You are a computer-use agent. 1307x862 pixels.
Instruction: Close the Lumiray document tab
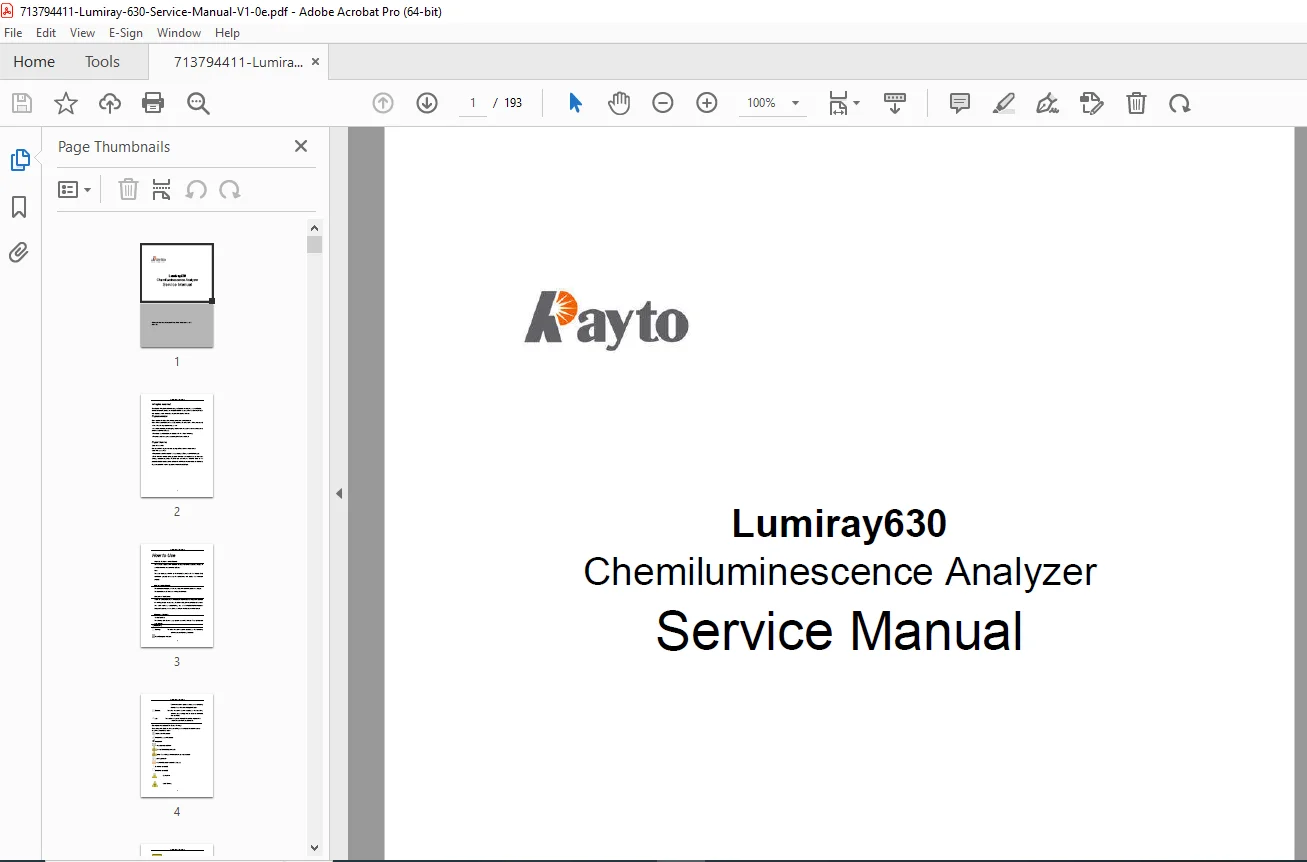point(316,62)
